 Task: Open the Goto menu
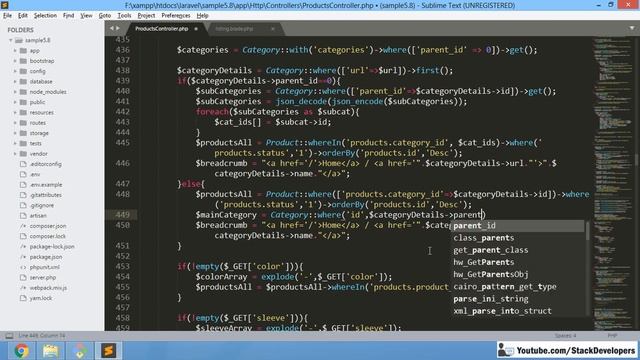(x=105, y=16)
